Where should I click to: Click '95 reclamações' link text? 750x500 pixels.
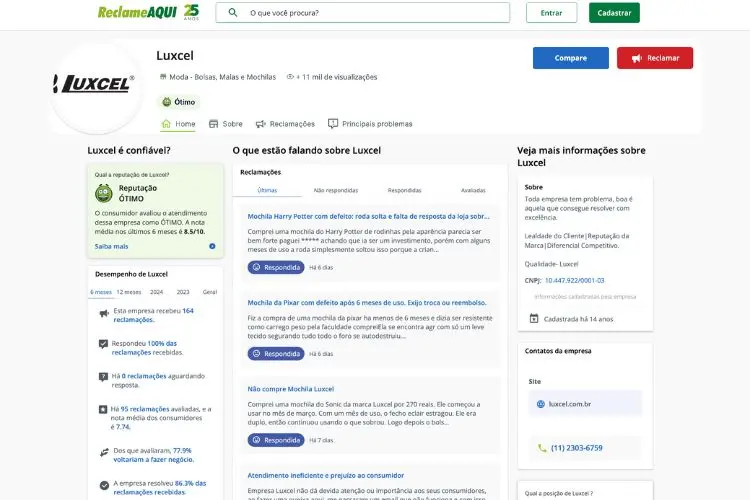click(x=145, y=409)
